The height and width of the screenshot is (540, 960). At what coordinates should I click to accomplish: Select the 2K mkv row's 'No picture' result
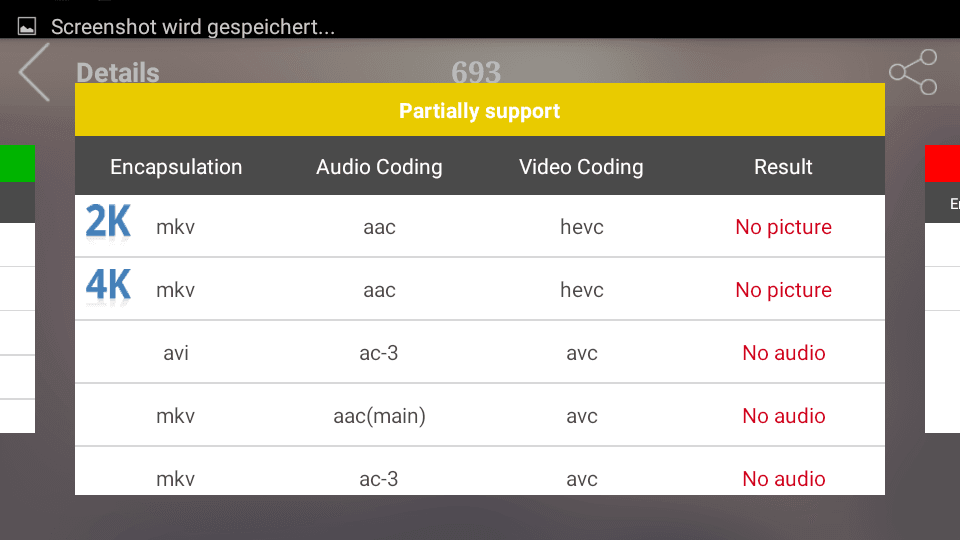[x=783, y=227]
